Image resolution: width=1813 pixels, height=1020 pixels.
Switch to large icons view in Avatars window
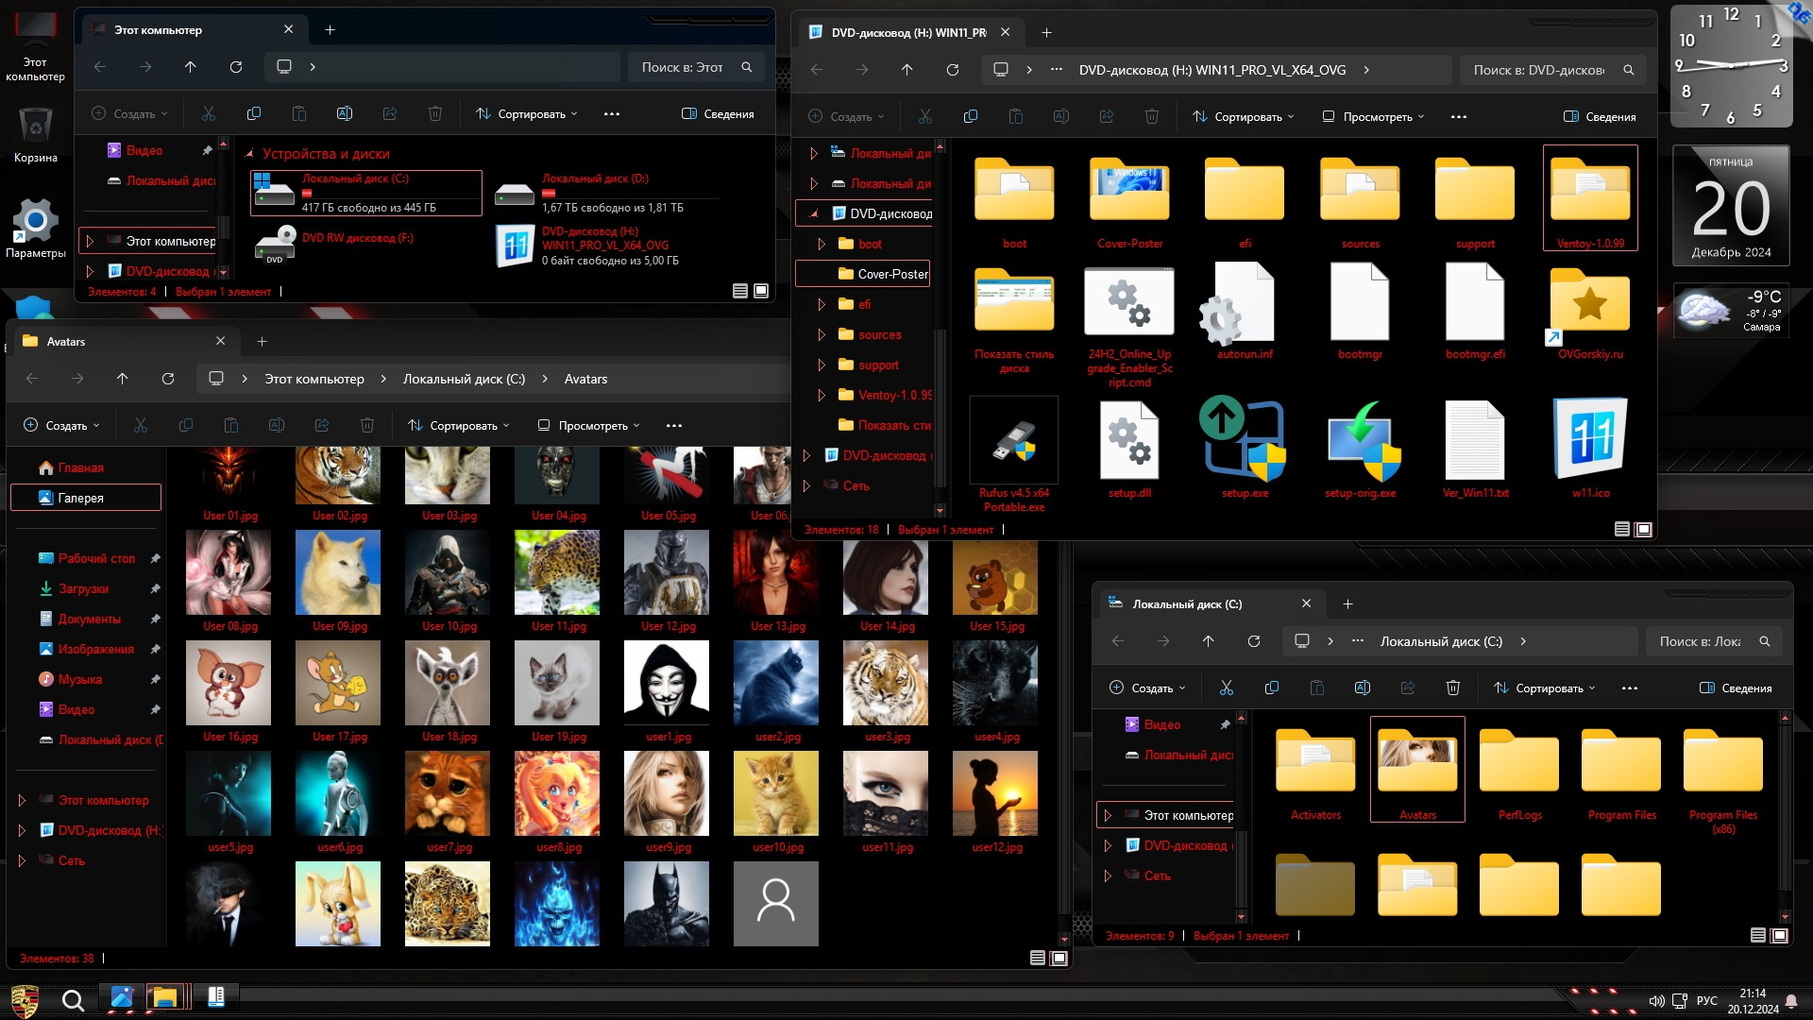[1059, 958]
